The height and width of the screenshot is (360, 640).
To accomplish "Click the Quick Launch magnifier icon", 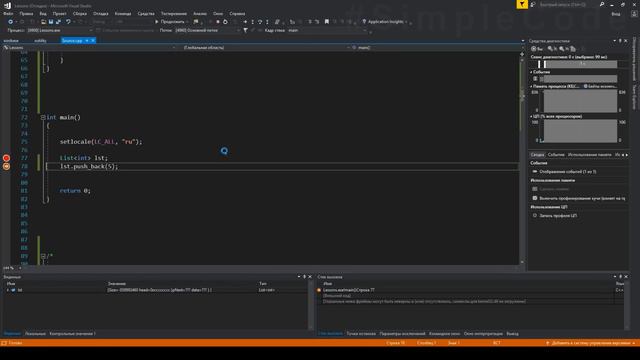I will pos(602,4).
